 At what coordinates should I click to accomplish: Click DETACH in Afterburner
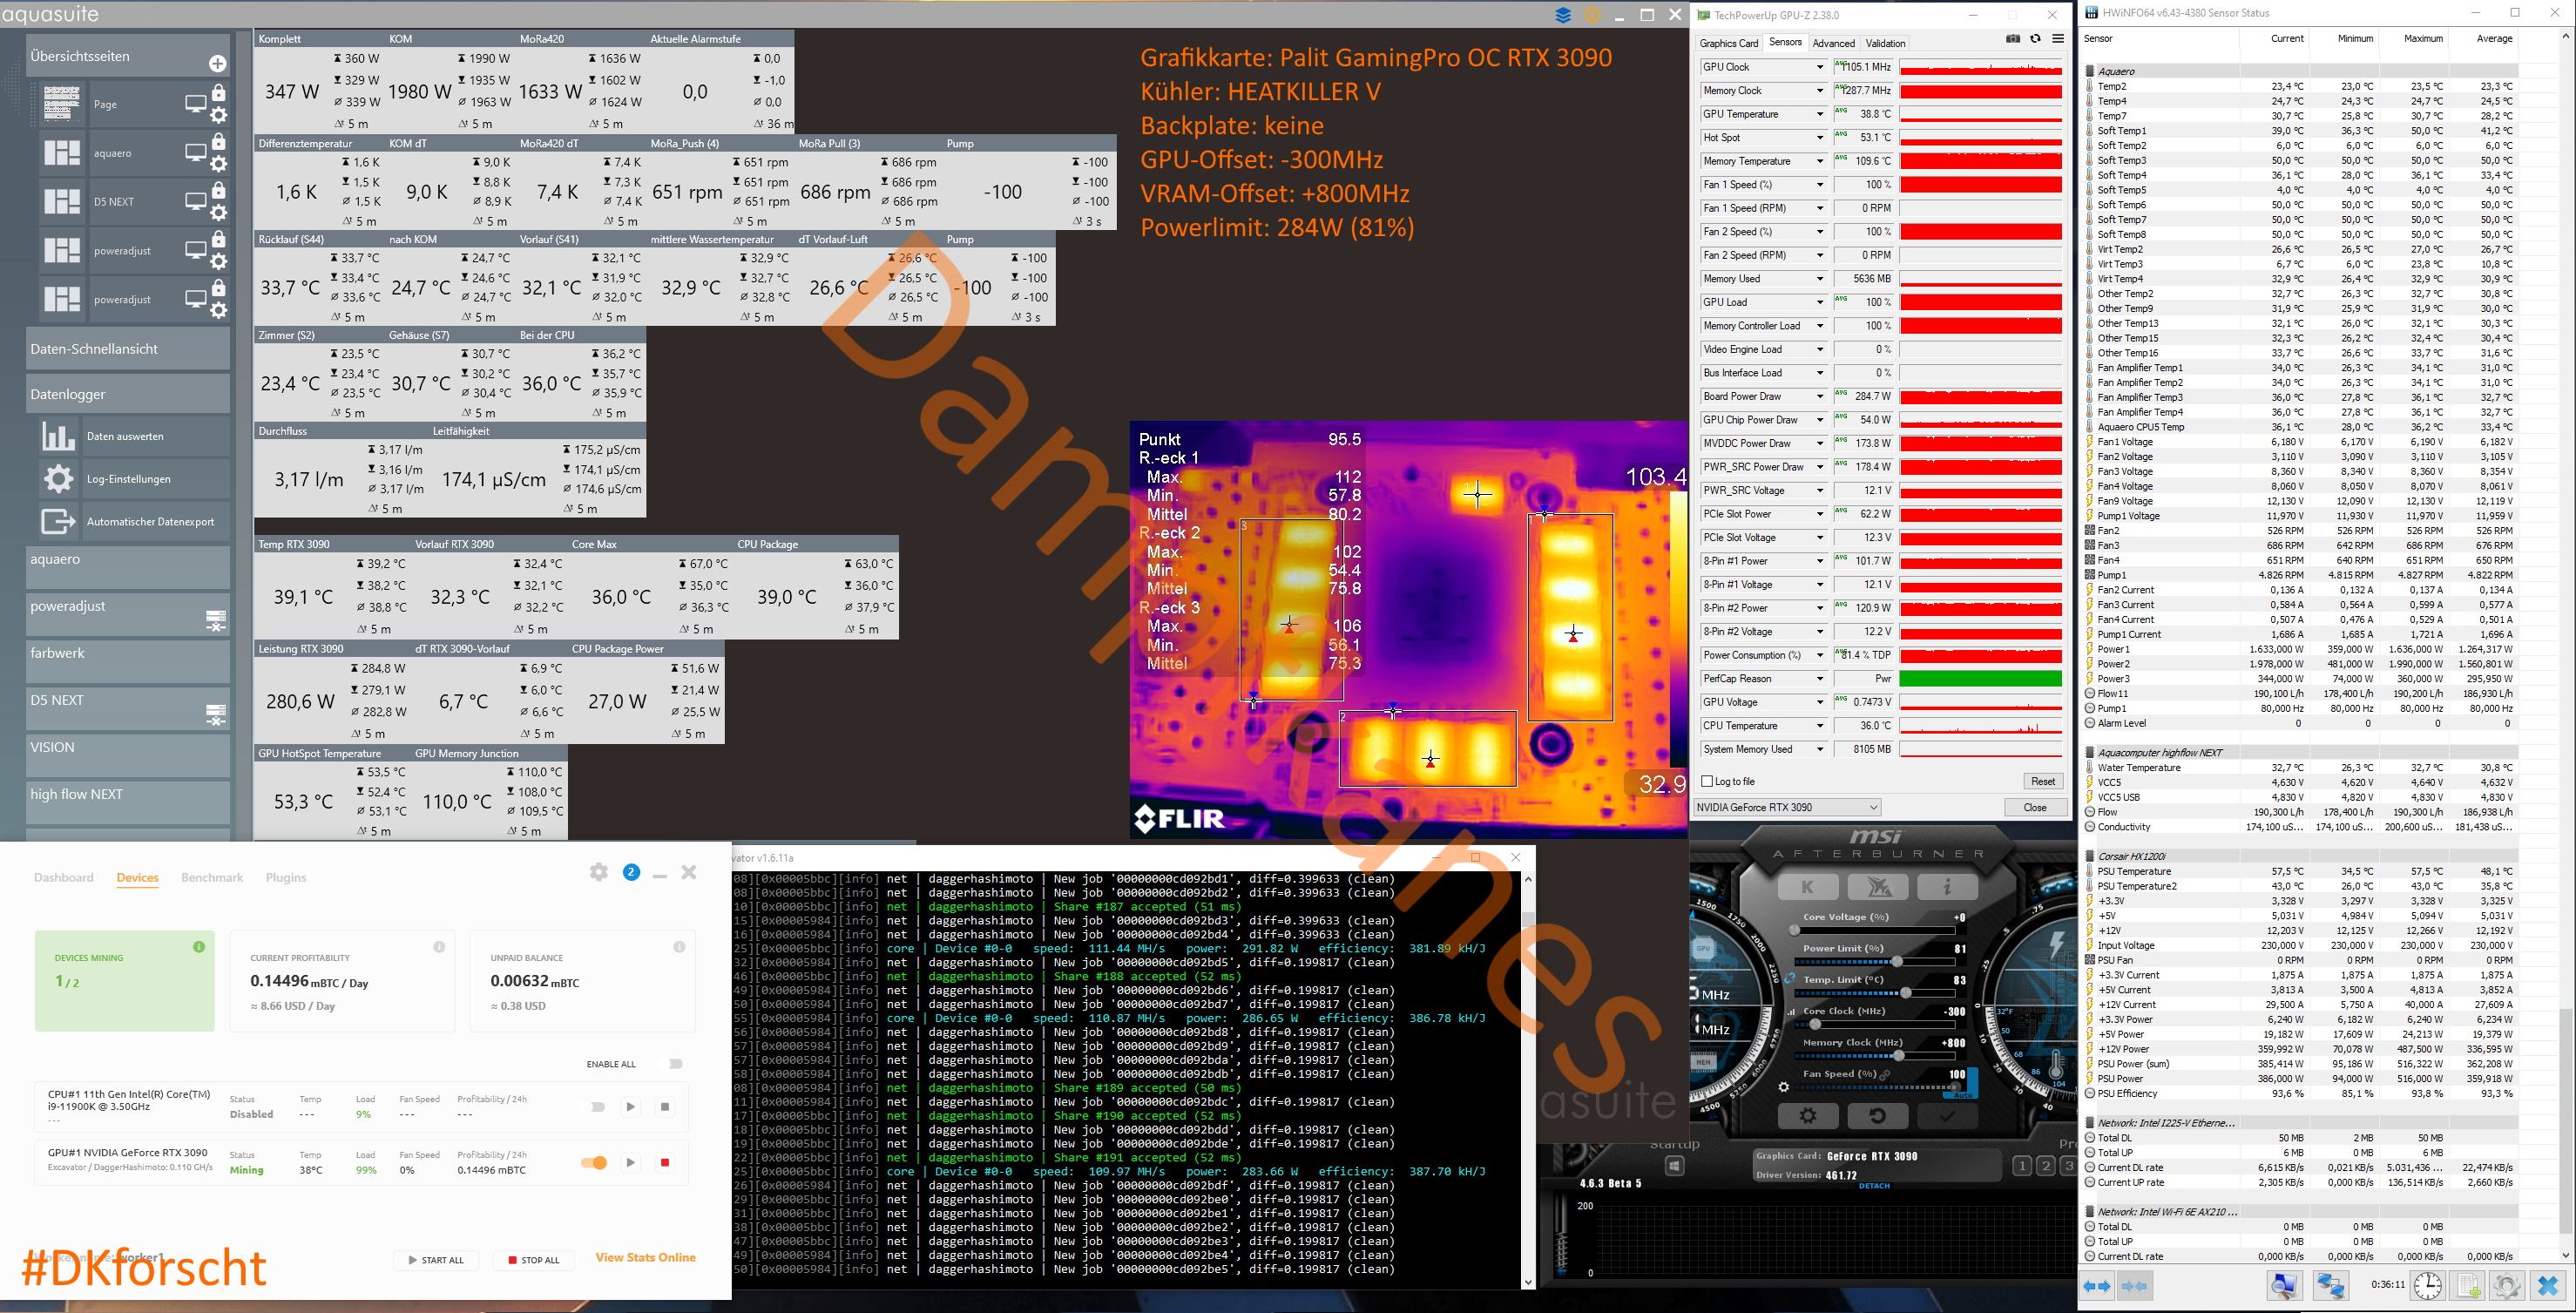point(1874,1186)
